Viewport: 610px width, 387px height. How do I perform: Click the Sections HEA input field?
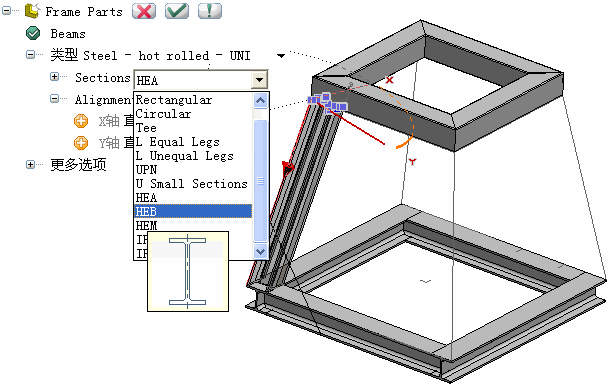193,81
